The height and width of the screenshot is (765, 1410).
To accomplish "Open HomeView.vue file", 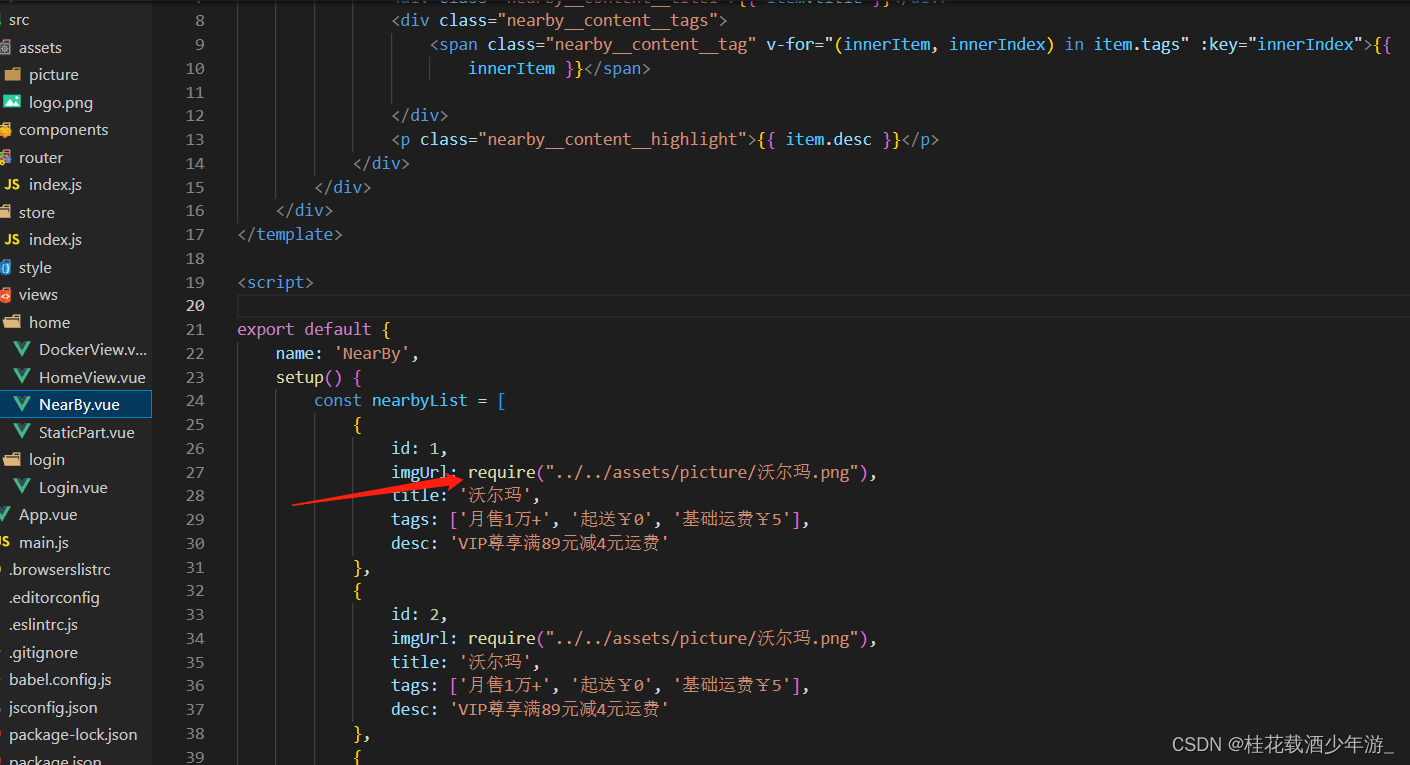I will tap(92, 377).
